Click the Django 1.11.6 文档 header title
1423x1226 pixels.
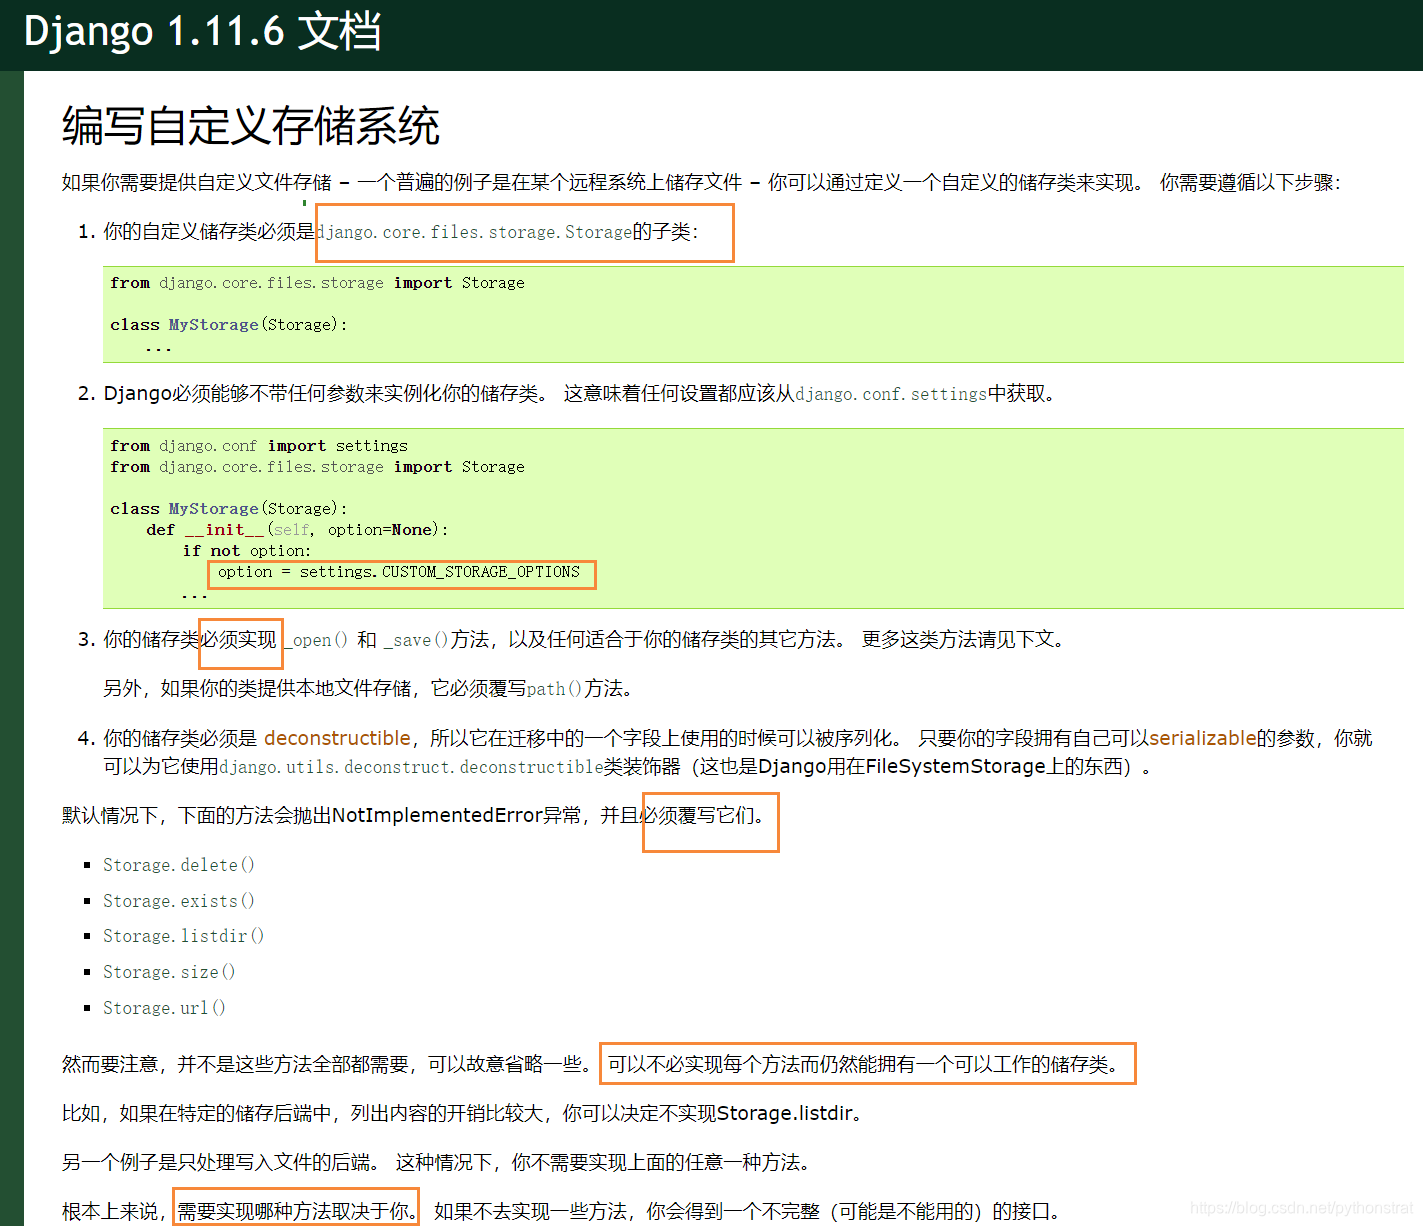point(202,31)
